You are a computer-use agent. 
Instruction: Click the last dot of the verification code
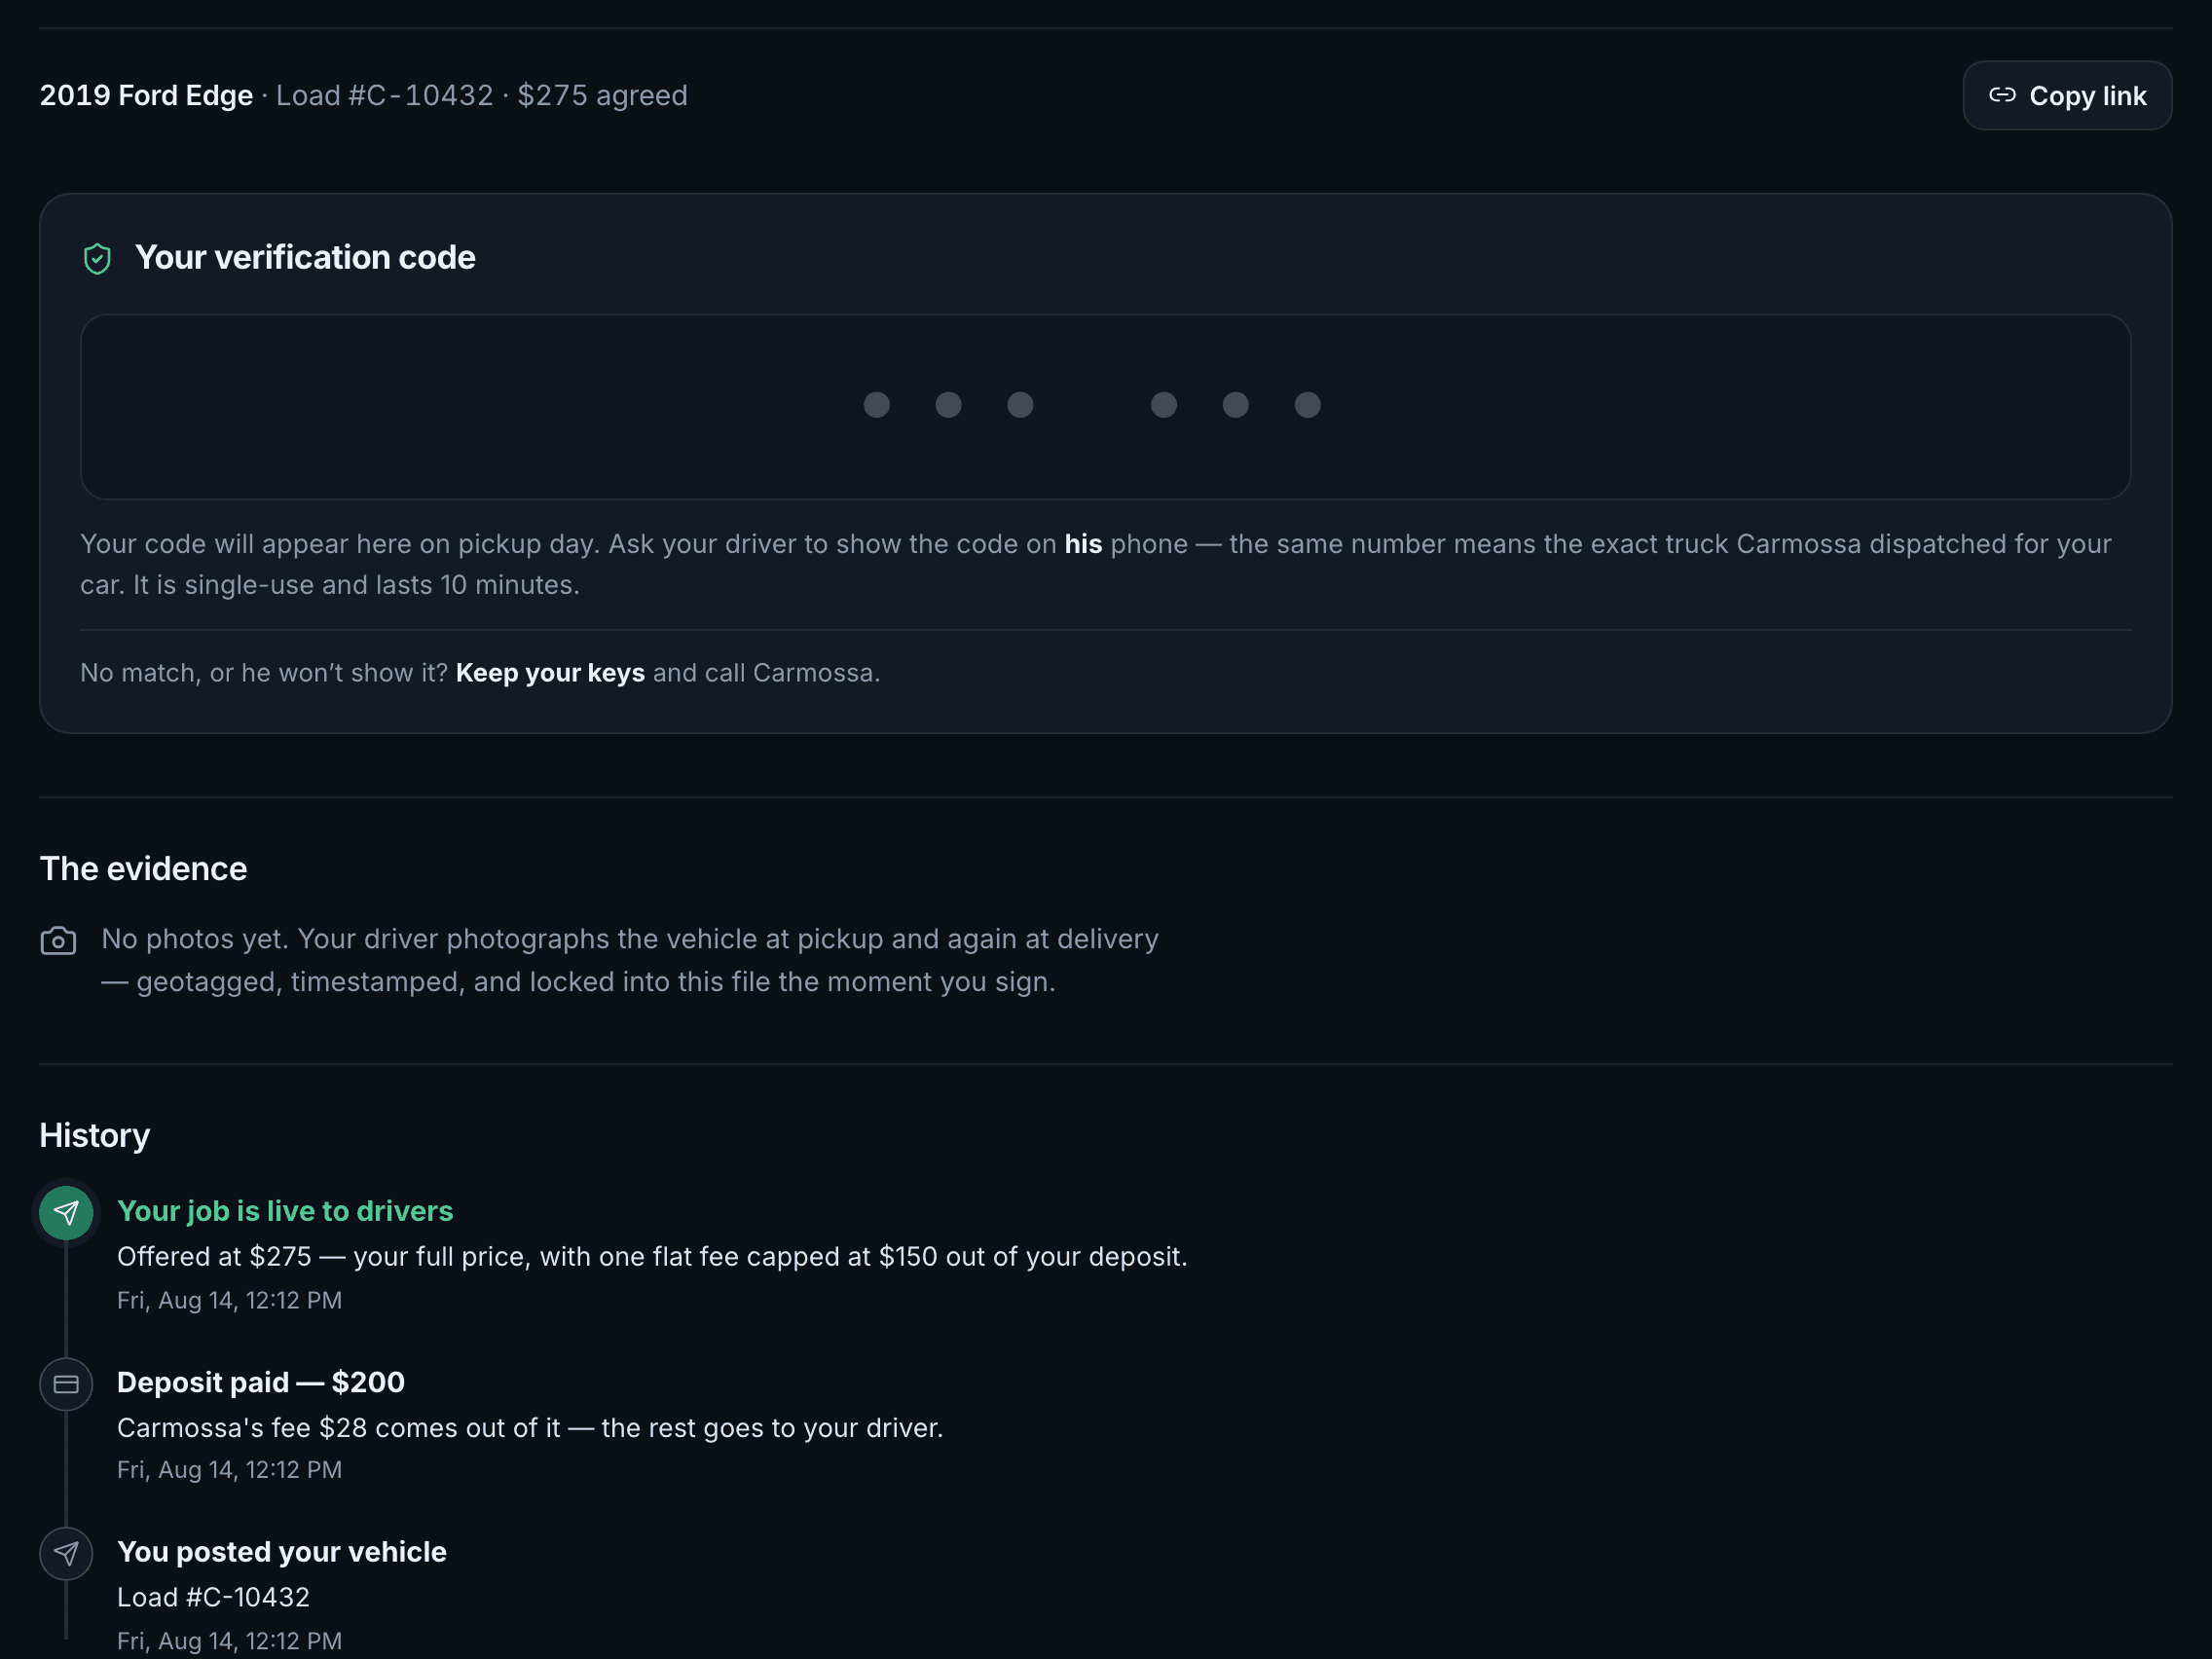click(1307, 404)
